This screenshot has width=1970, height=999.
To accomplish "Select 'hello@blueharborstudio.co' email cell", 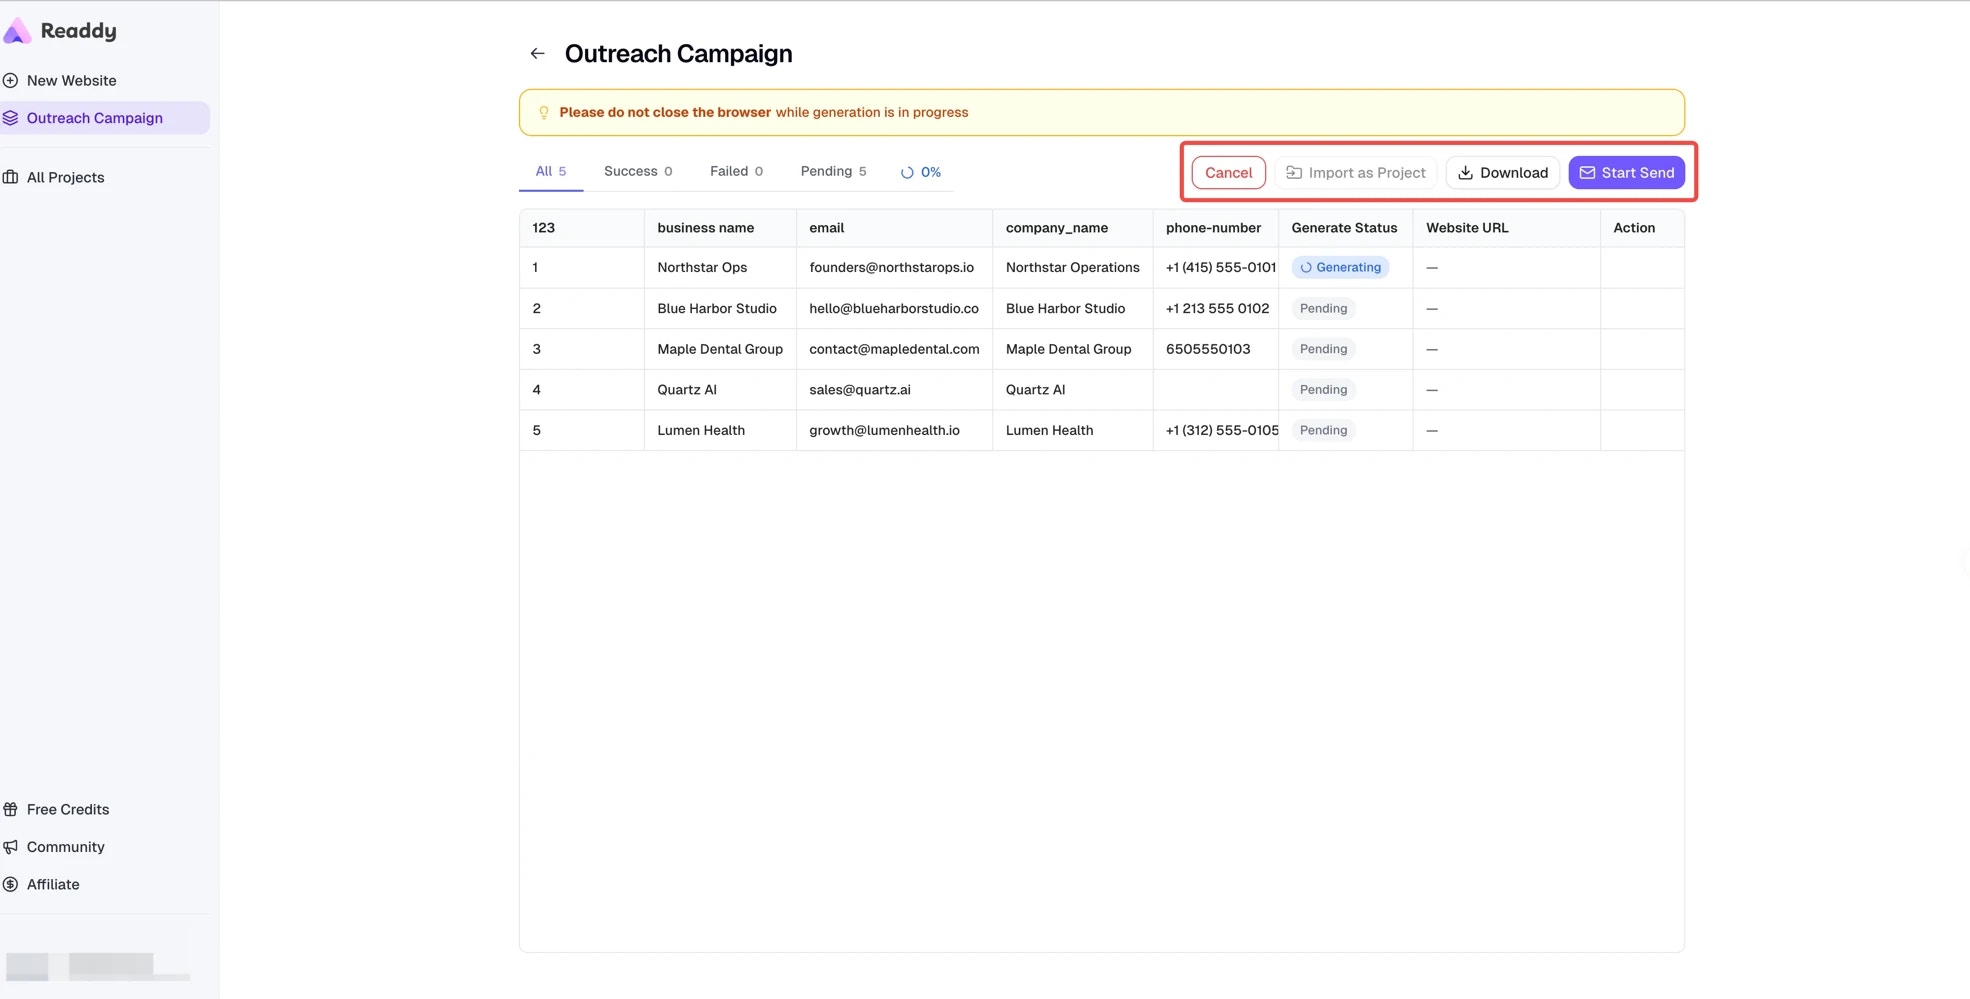I will [894, 309].
